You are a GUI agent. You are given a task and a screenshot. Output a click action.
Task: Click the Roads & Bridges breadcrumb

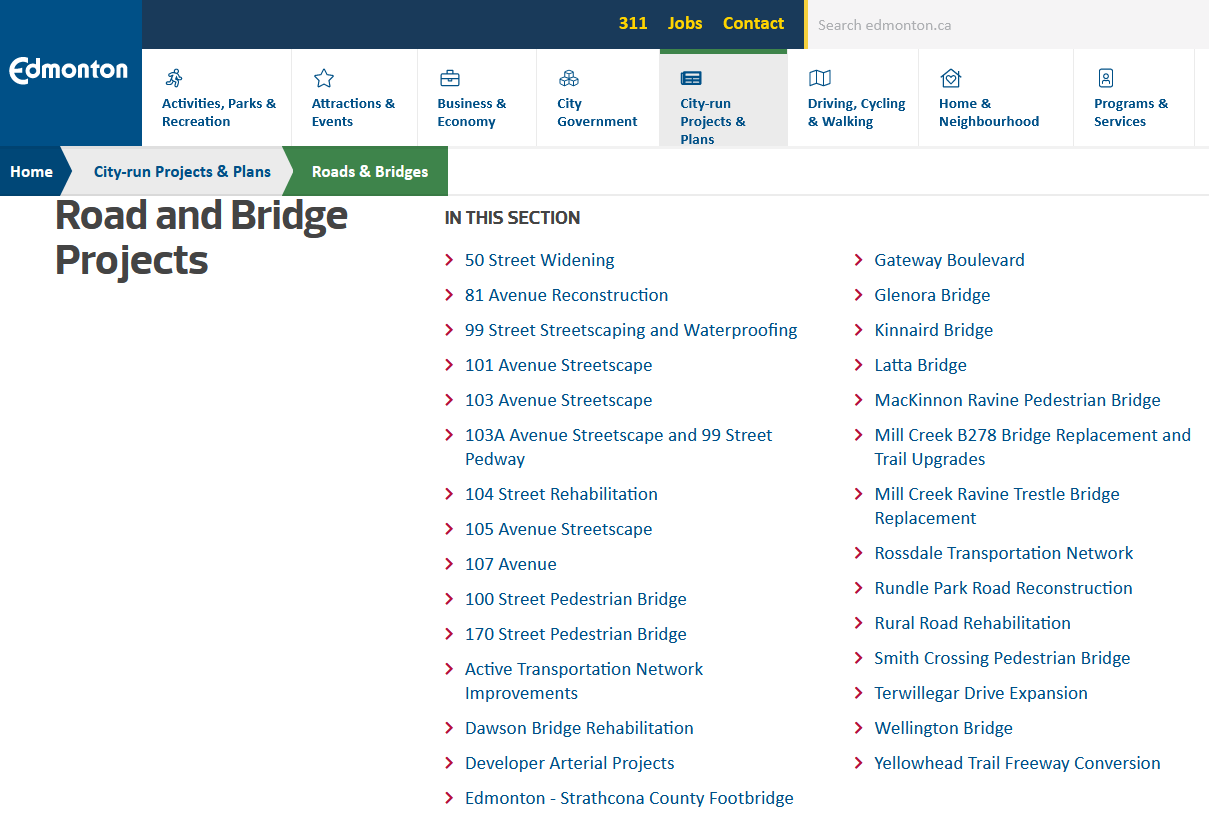(x=370, y=171)
